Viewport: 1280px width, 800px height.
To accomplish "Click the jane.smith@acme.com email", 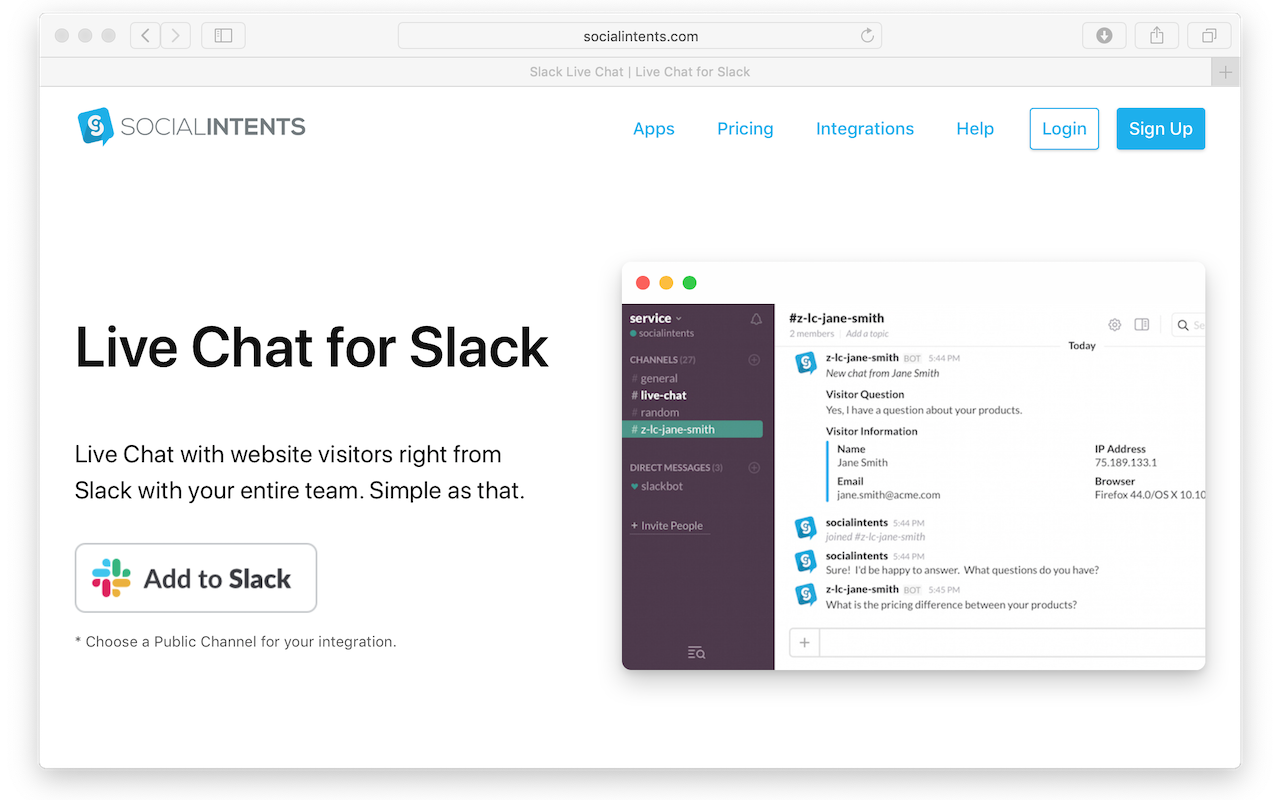I will [888, 494].
